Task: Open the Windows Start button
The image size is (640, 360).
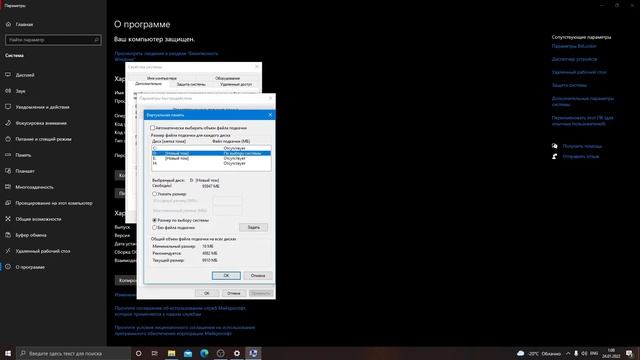Action: tap(8, 353)
